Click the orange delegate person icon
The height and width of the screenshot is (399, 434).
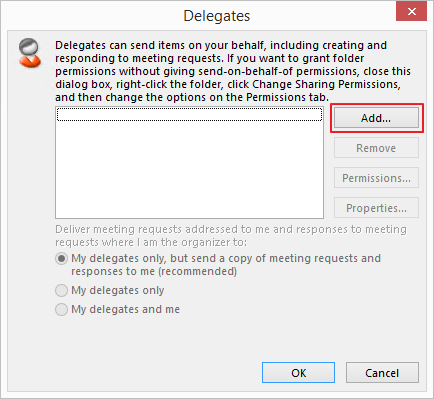pos(29,53)
